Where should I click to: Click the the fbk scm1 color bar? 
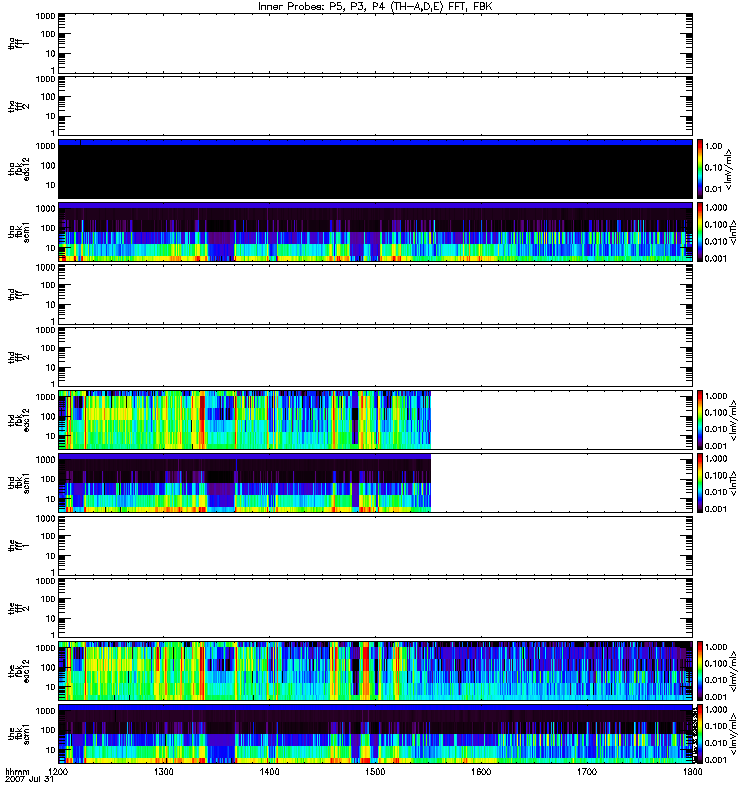[700, 734]
